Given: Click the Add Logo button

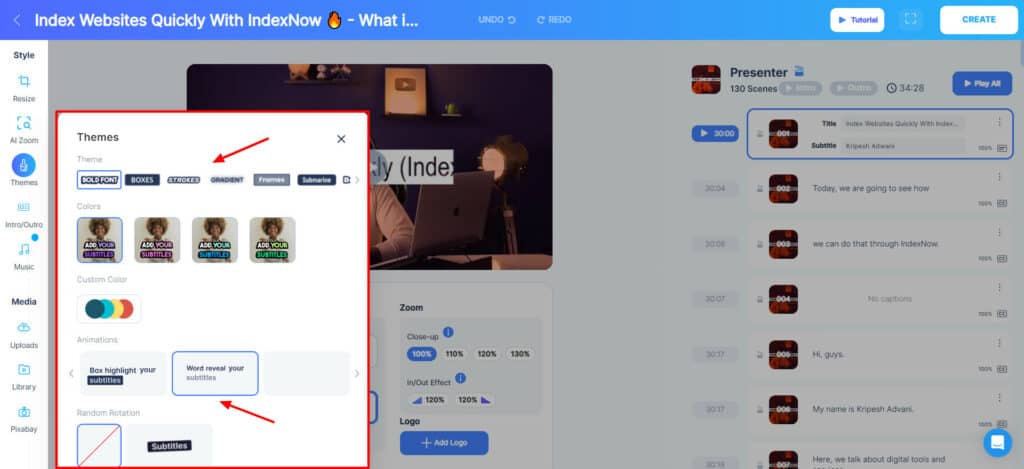Looking at the screenshot, I should click(444, 443).
